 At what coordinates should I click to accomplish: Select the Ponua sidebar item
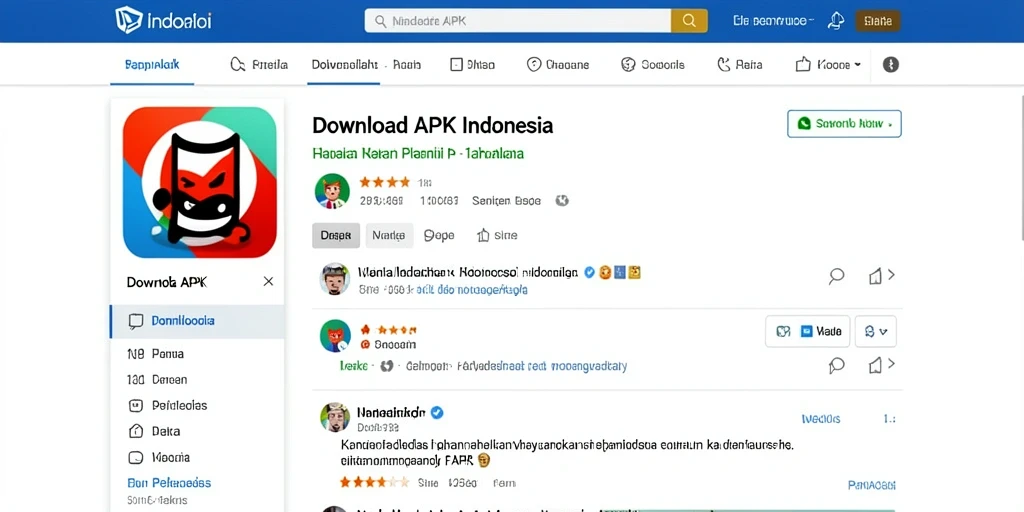(155, 354)
